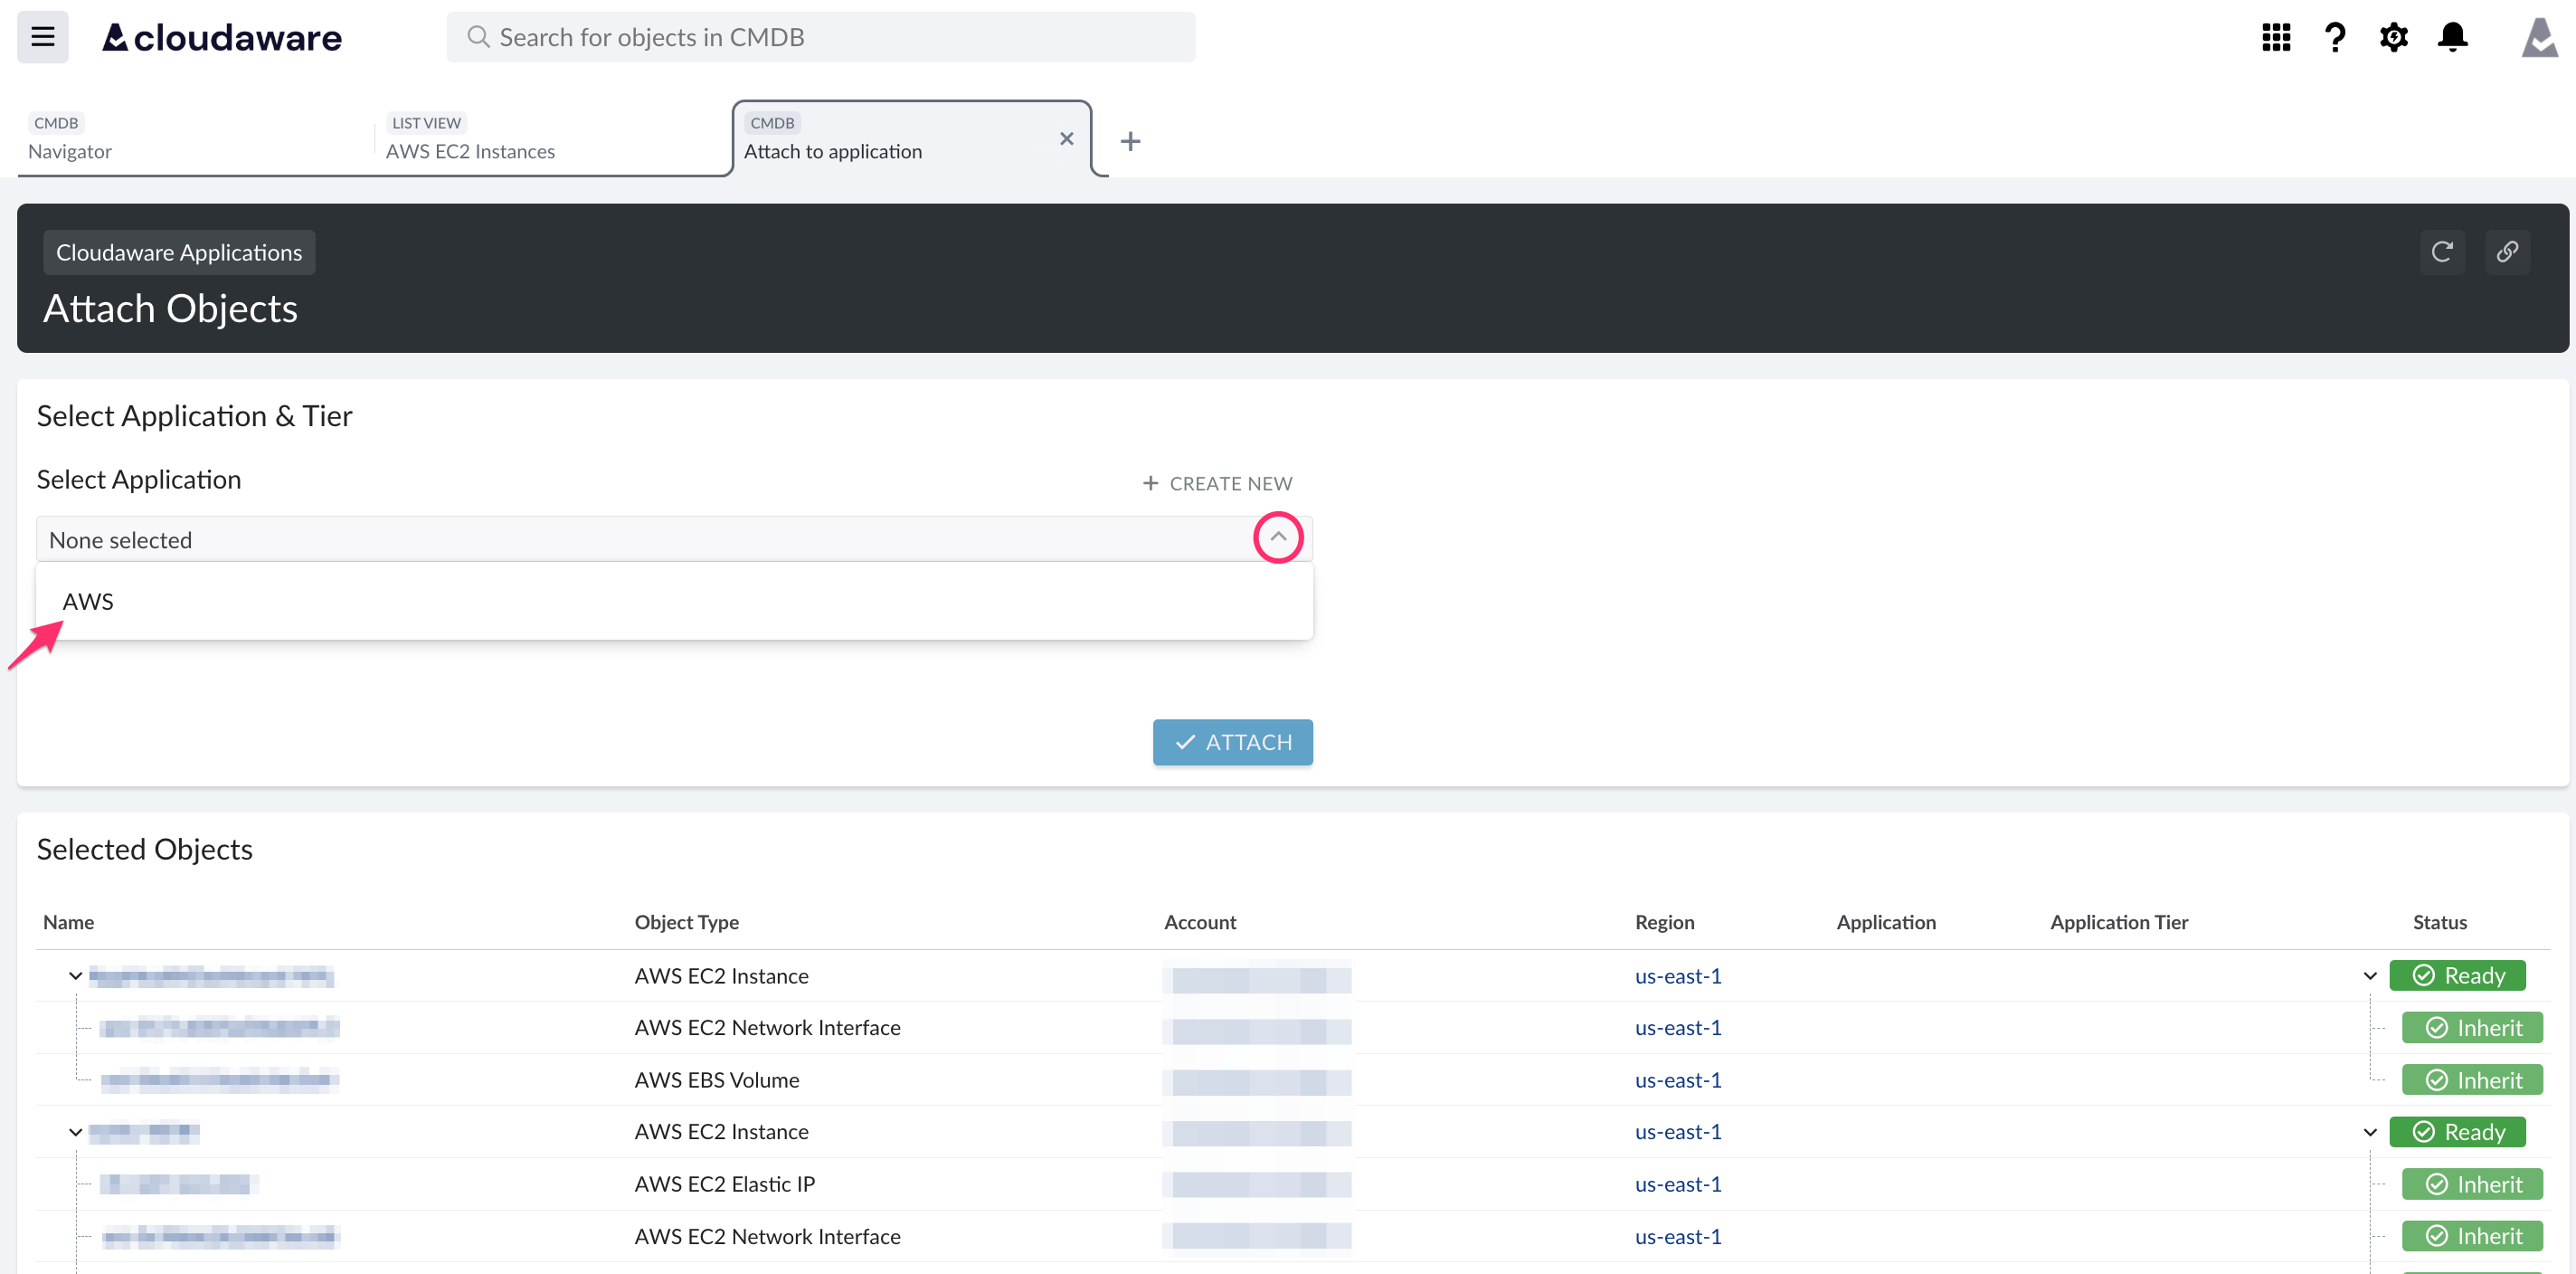Click the ATTACH button

1232,742
